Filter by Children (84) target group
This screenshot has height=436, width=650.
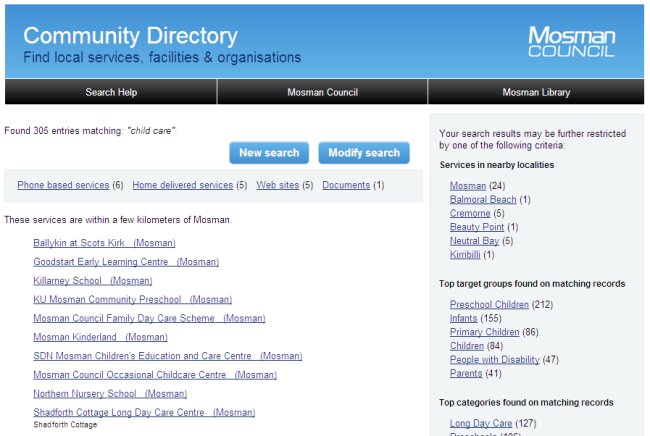coord(467,346)
